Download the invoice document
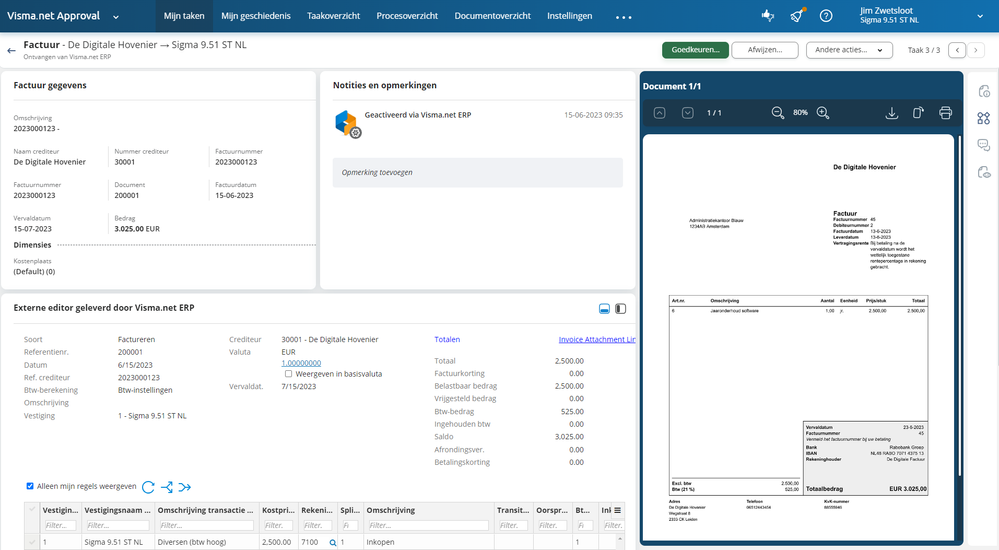 (x=892, y=113)
